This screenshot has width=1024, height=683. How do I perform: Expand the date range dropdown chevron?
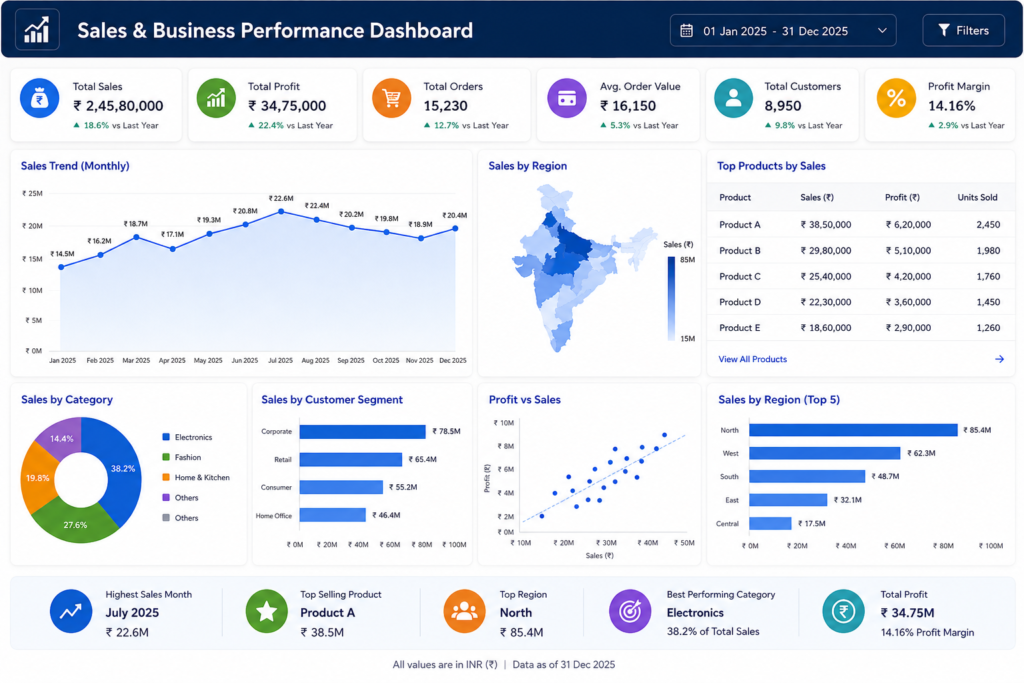click(x=882, y=31)
